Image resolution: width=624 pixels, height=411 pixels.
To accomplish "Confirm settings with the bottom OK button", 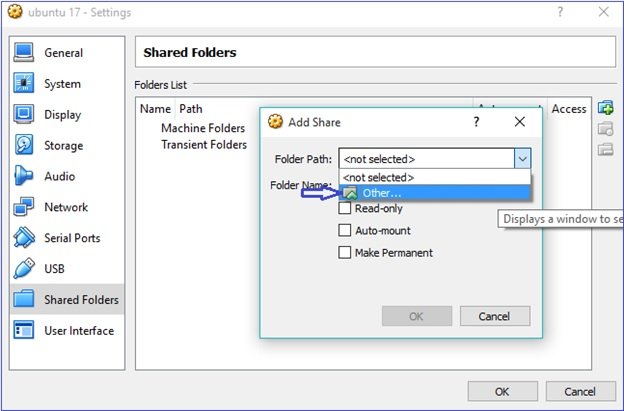I will (503, 392).
